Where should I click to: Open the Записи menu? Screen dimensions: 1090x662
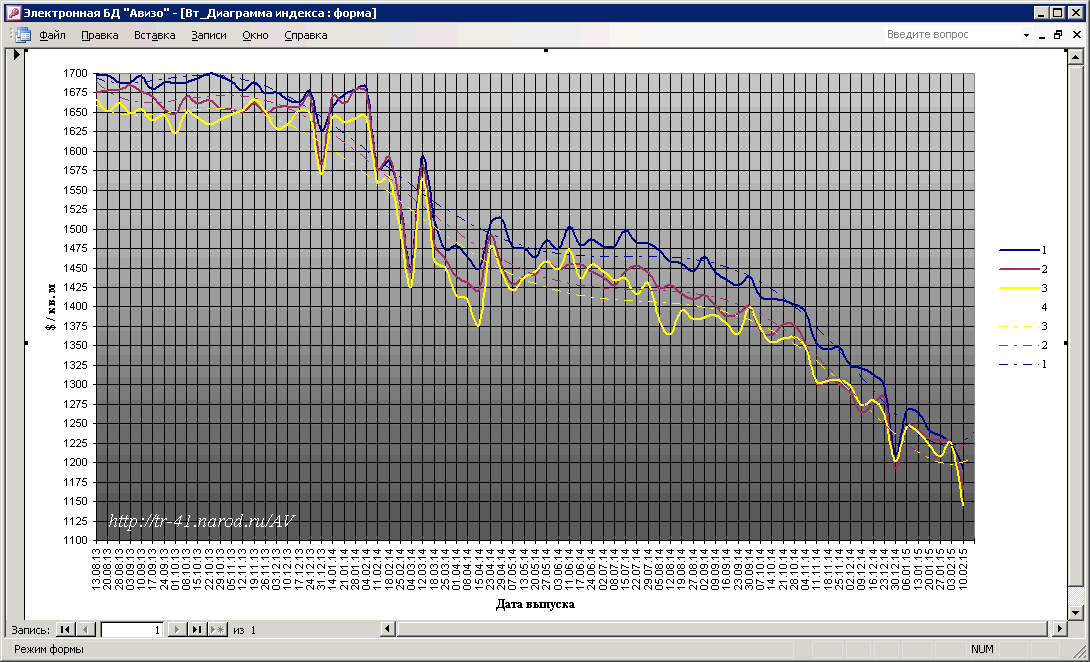click(208, 35)
